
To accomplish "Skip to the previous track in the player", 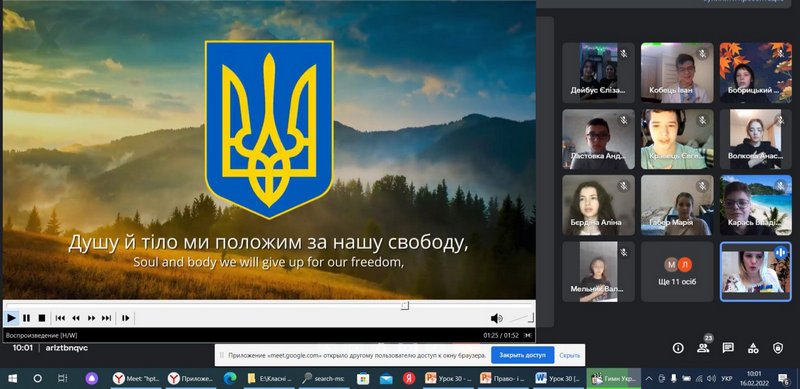I will (x=60, y=318).
